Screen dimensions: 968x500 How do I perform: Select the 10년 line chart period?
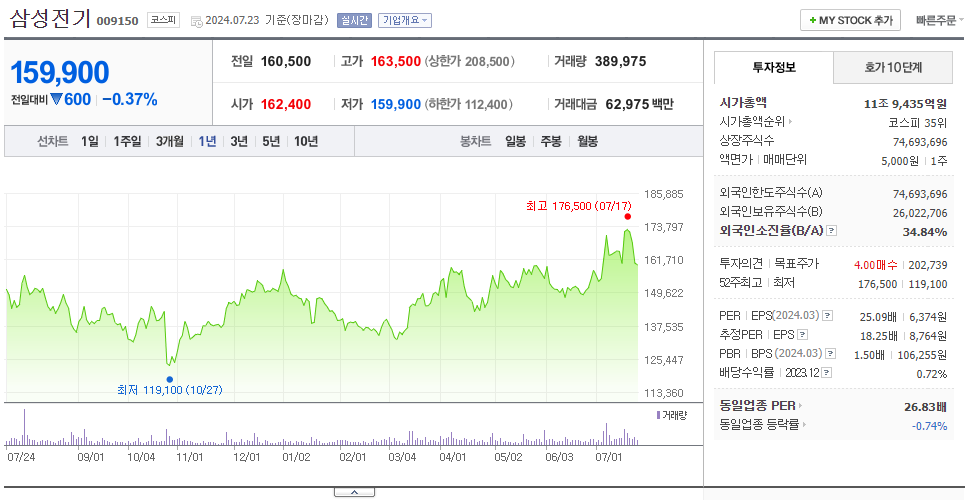tap(306, 141)
